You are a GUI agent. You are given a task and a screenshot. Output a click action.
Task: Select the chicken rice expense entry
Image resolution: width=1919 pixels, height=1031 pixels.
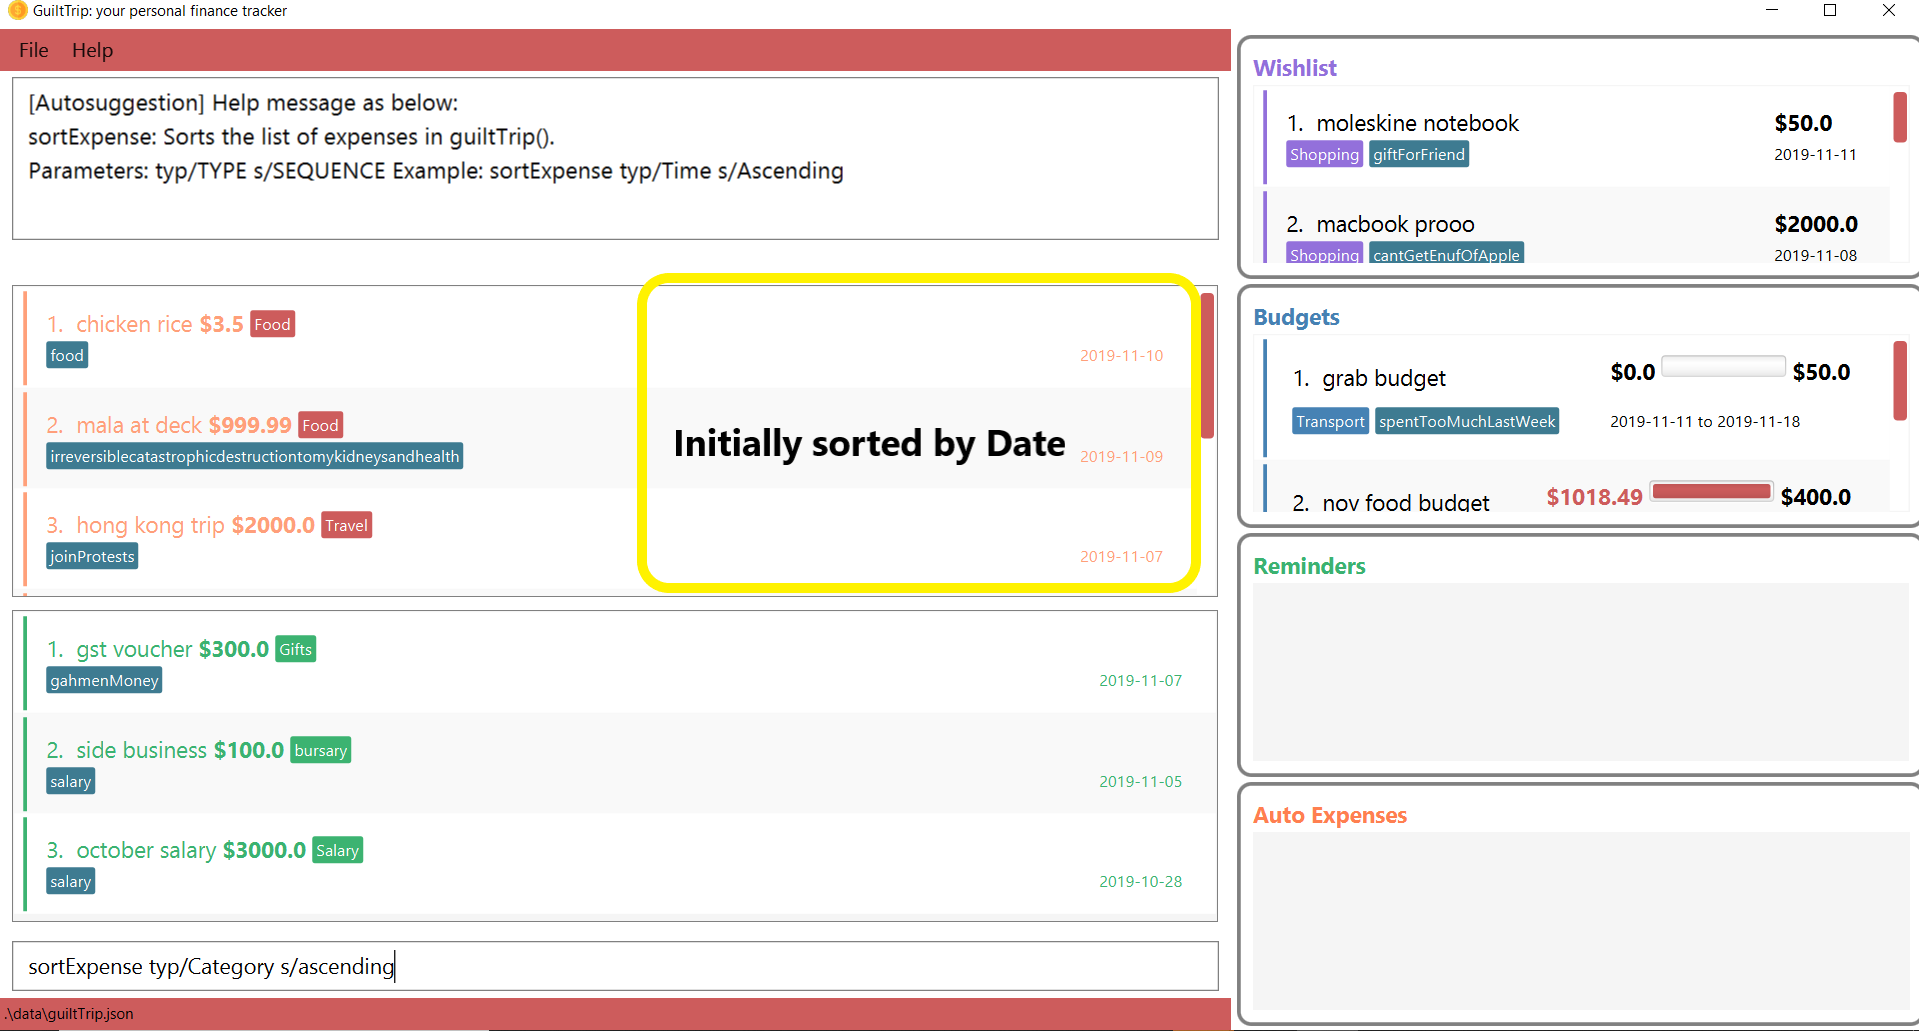click(x=610, y=338)
